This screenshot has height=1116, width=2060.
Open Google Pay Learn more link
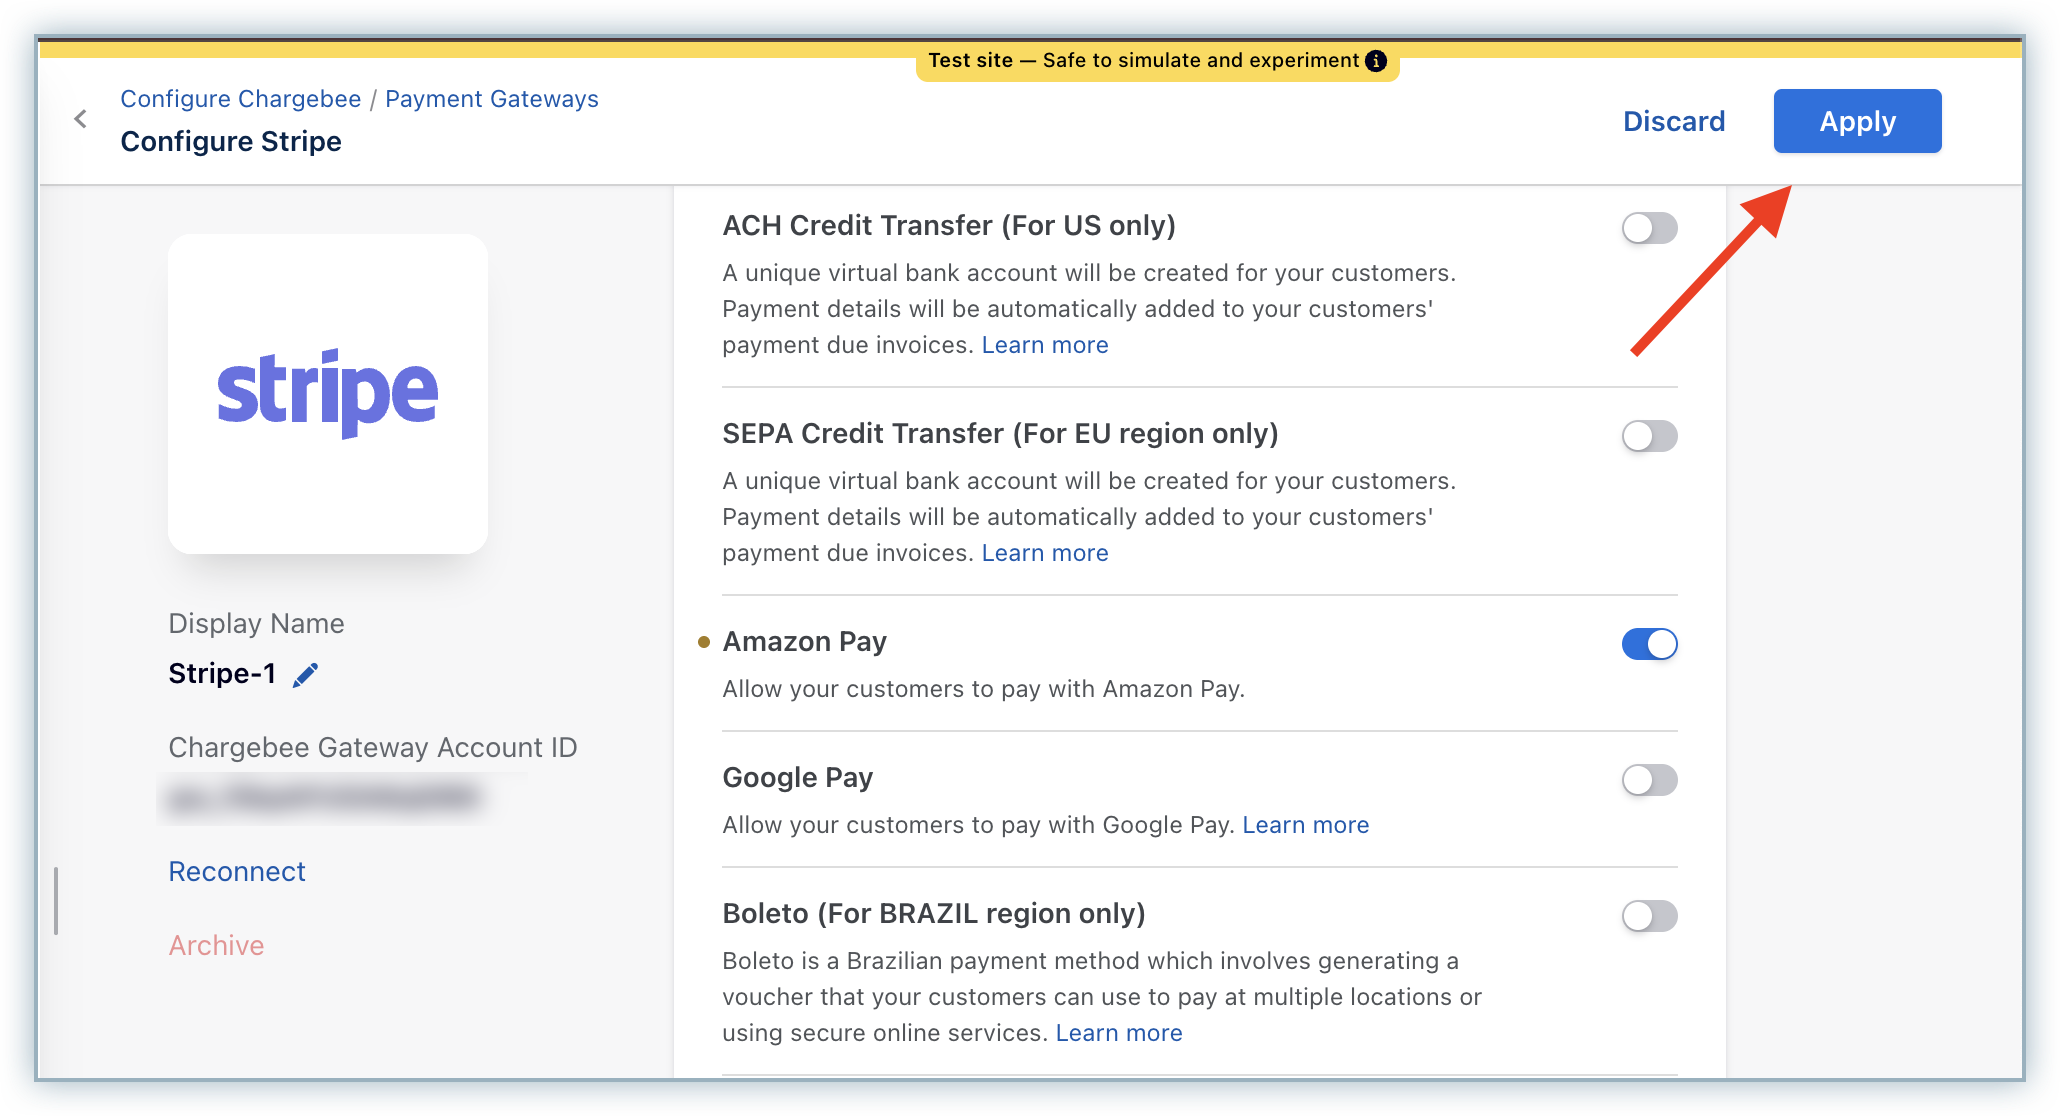1305,825
